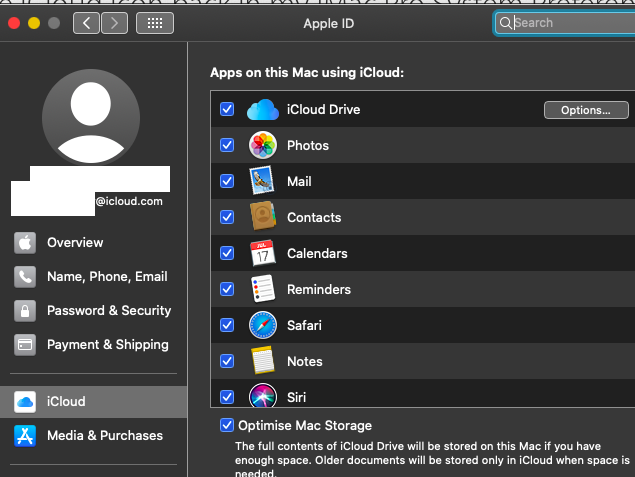
Task: Click the Contacts label text
Action: point(314,217)
